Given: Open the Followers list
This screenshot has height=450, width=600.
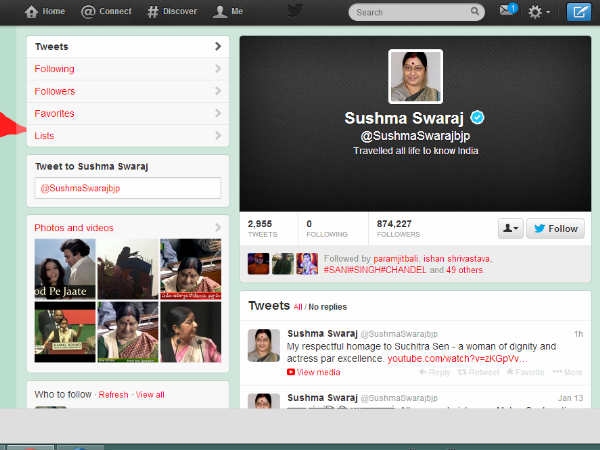Looking at the screenshot, I should click(x=128, y=91).
